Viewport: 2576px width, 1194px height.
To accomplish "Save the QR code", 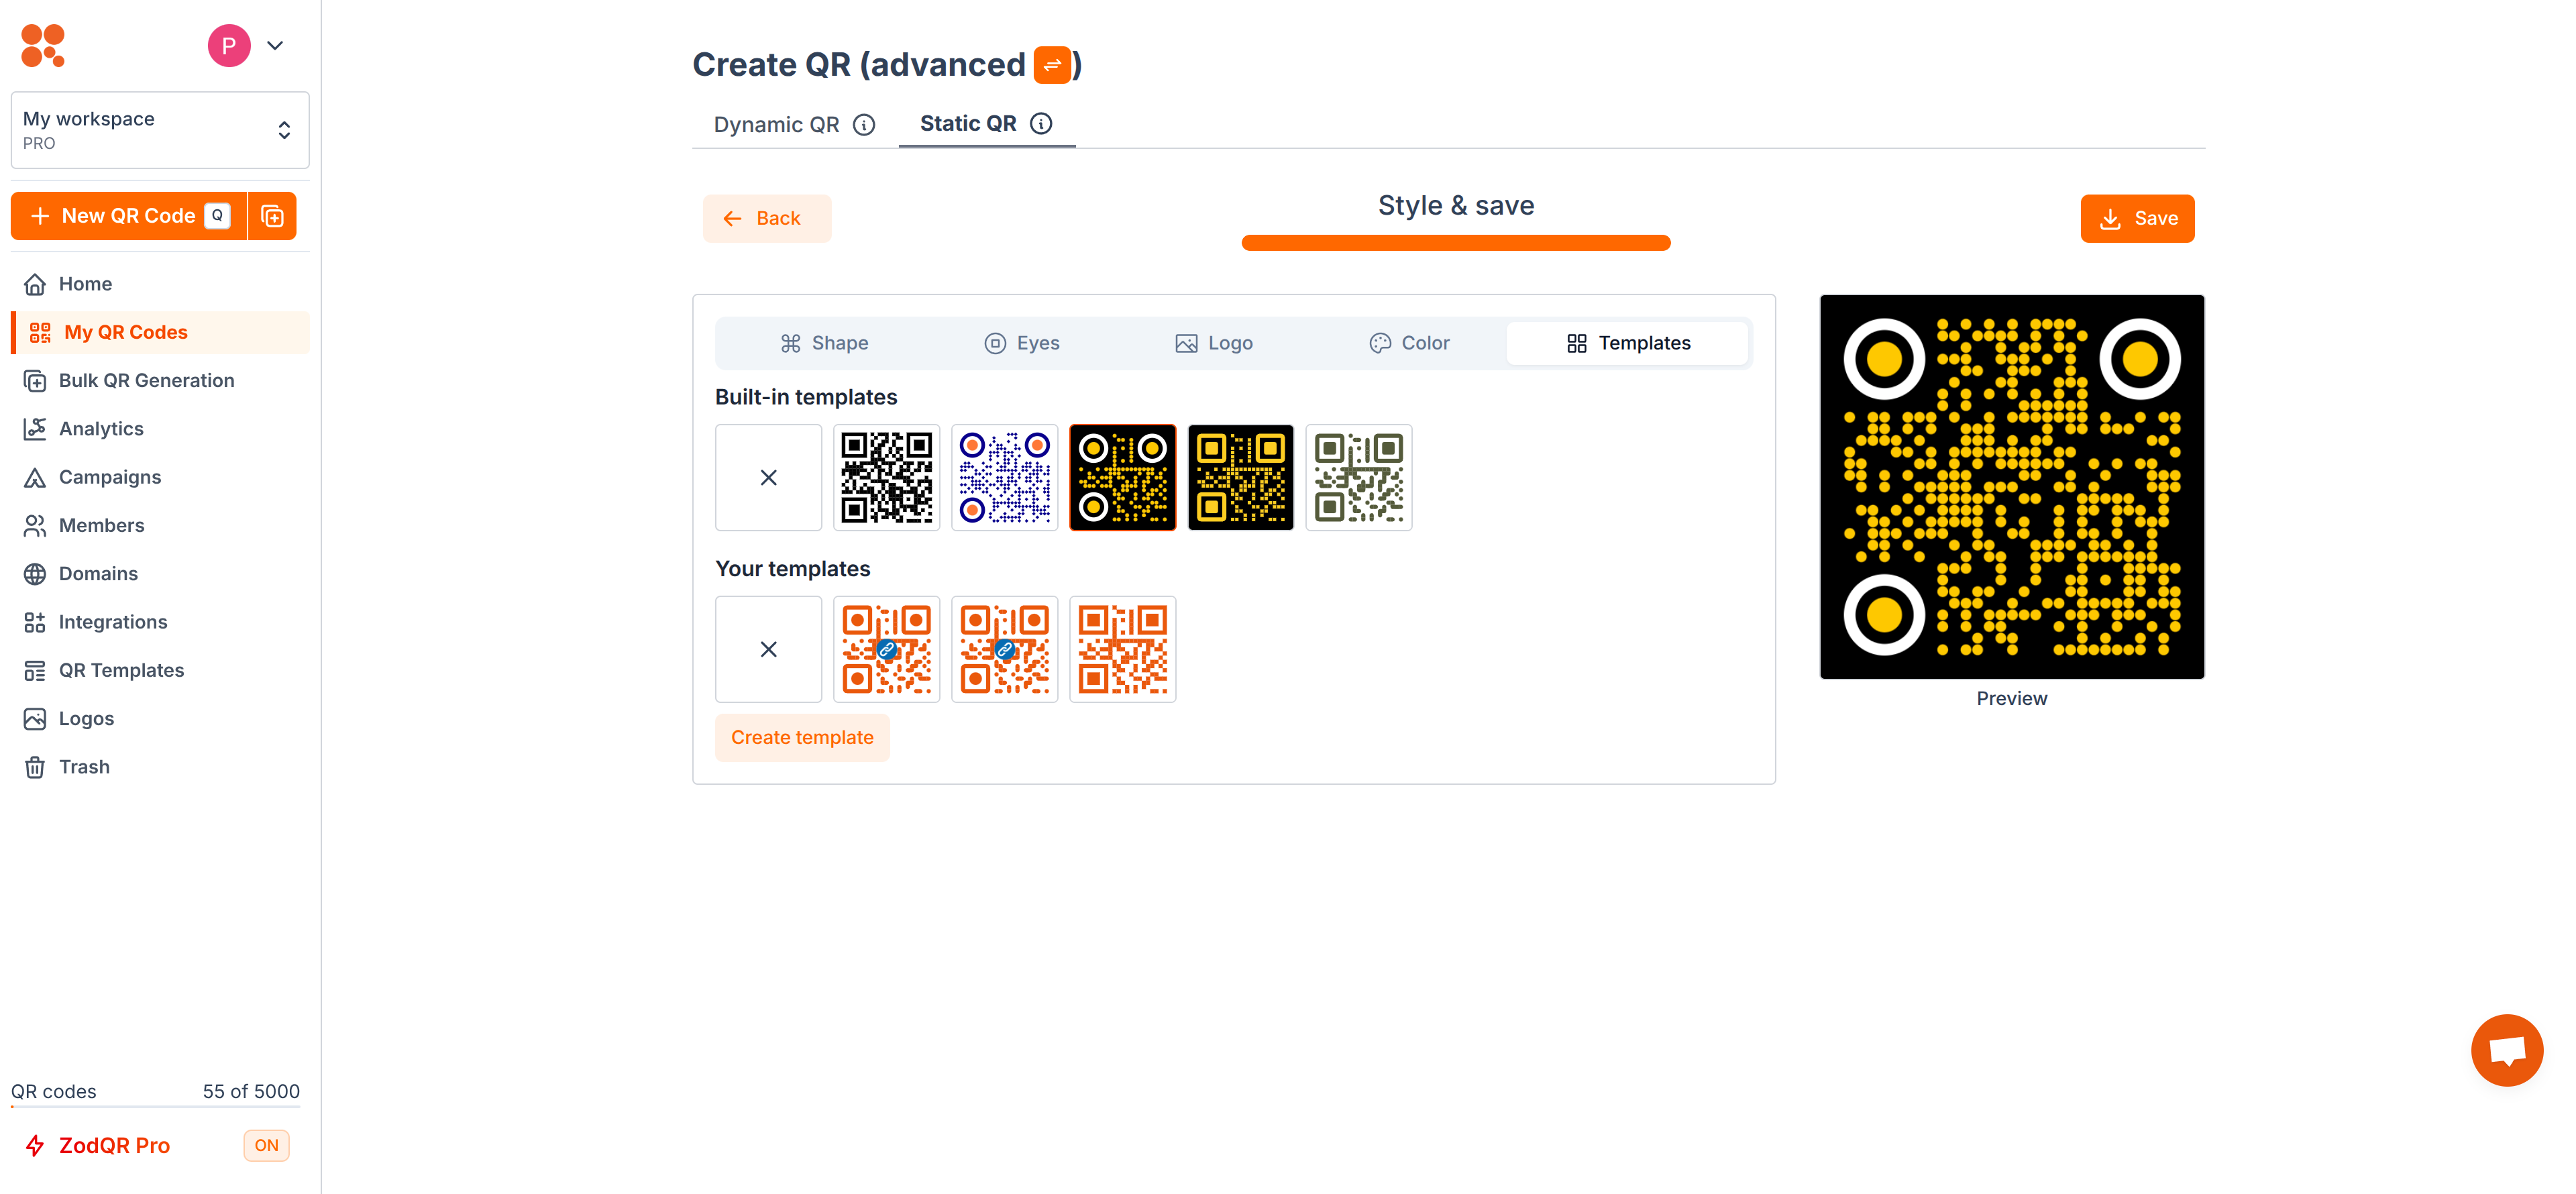I will (x=2138, y=218).
